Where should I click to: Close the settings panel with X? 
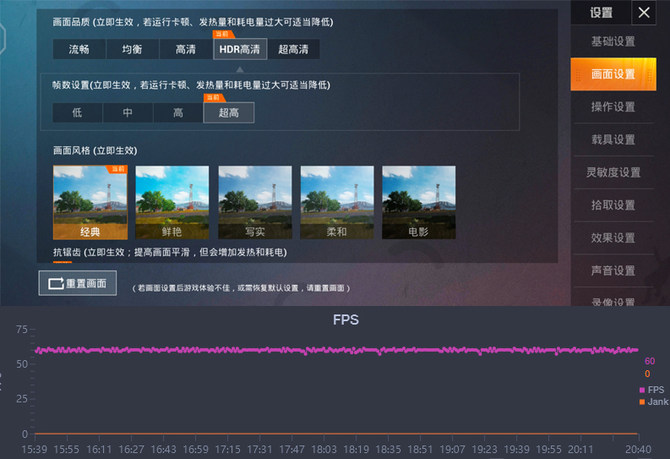[x=643, y=13]
